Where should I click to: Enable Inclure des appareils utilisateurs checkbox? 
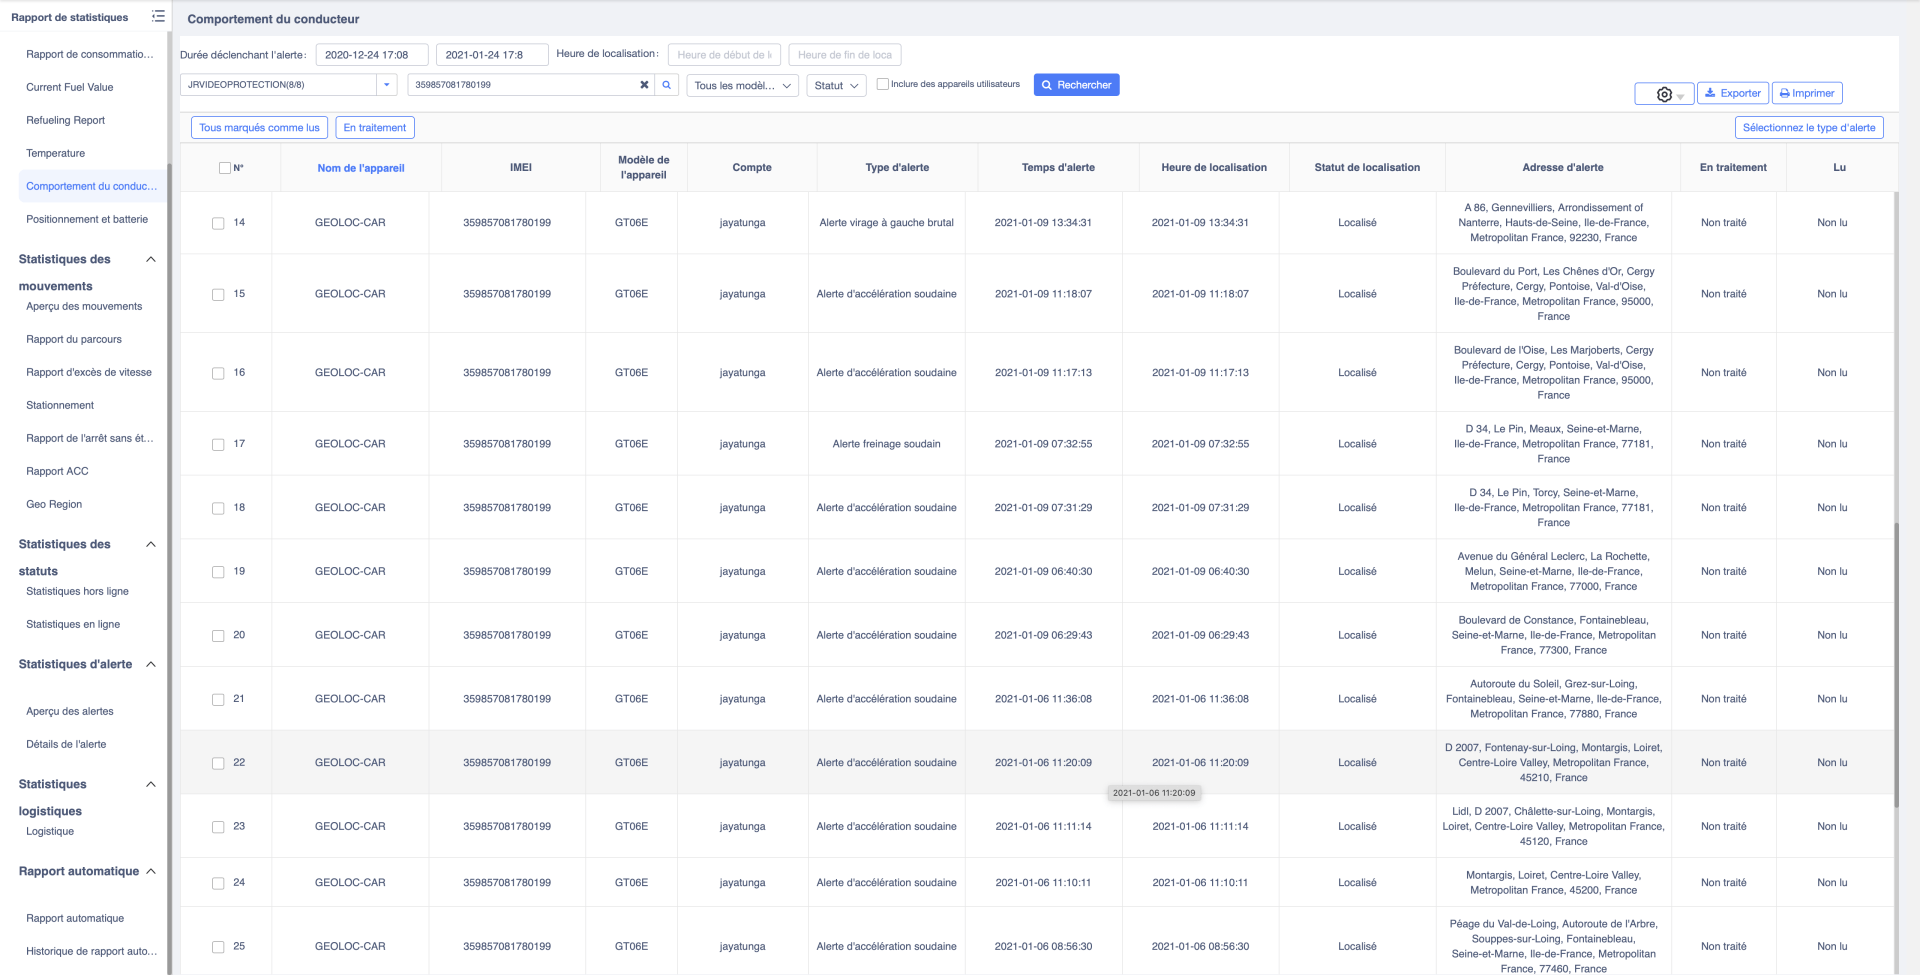click(882, 84)
